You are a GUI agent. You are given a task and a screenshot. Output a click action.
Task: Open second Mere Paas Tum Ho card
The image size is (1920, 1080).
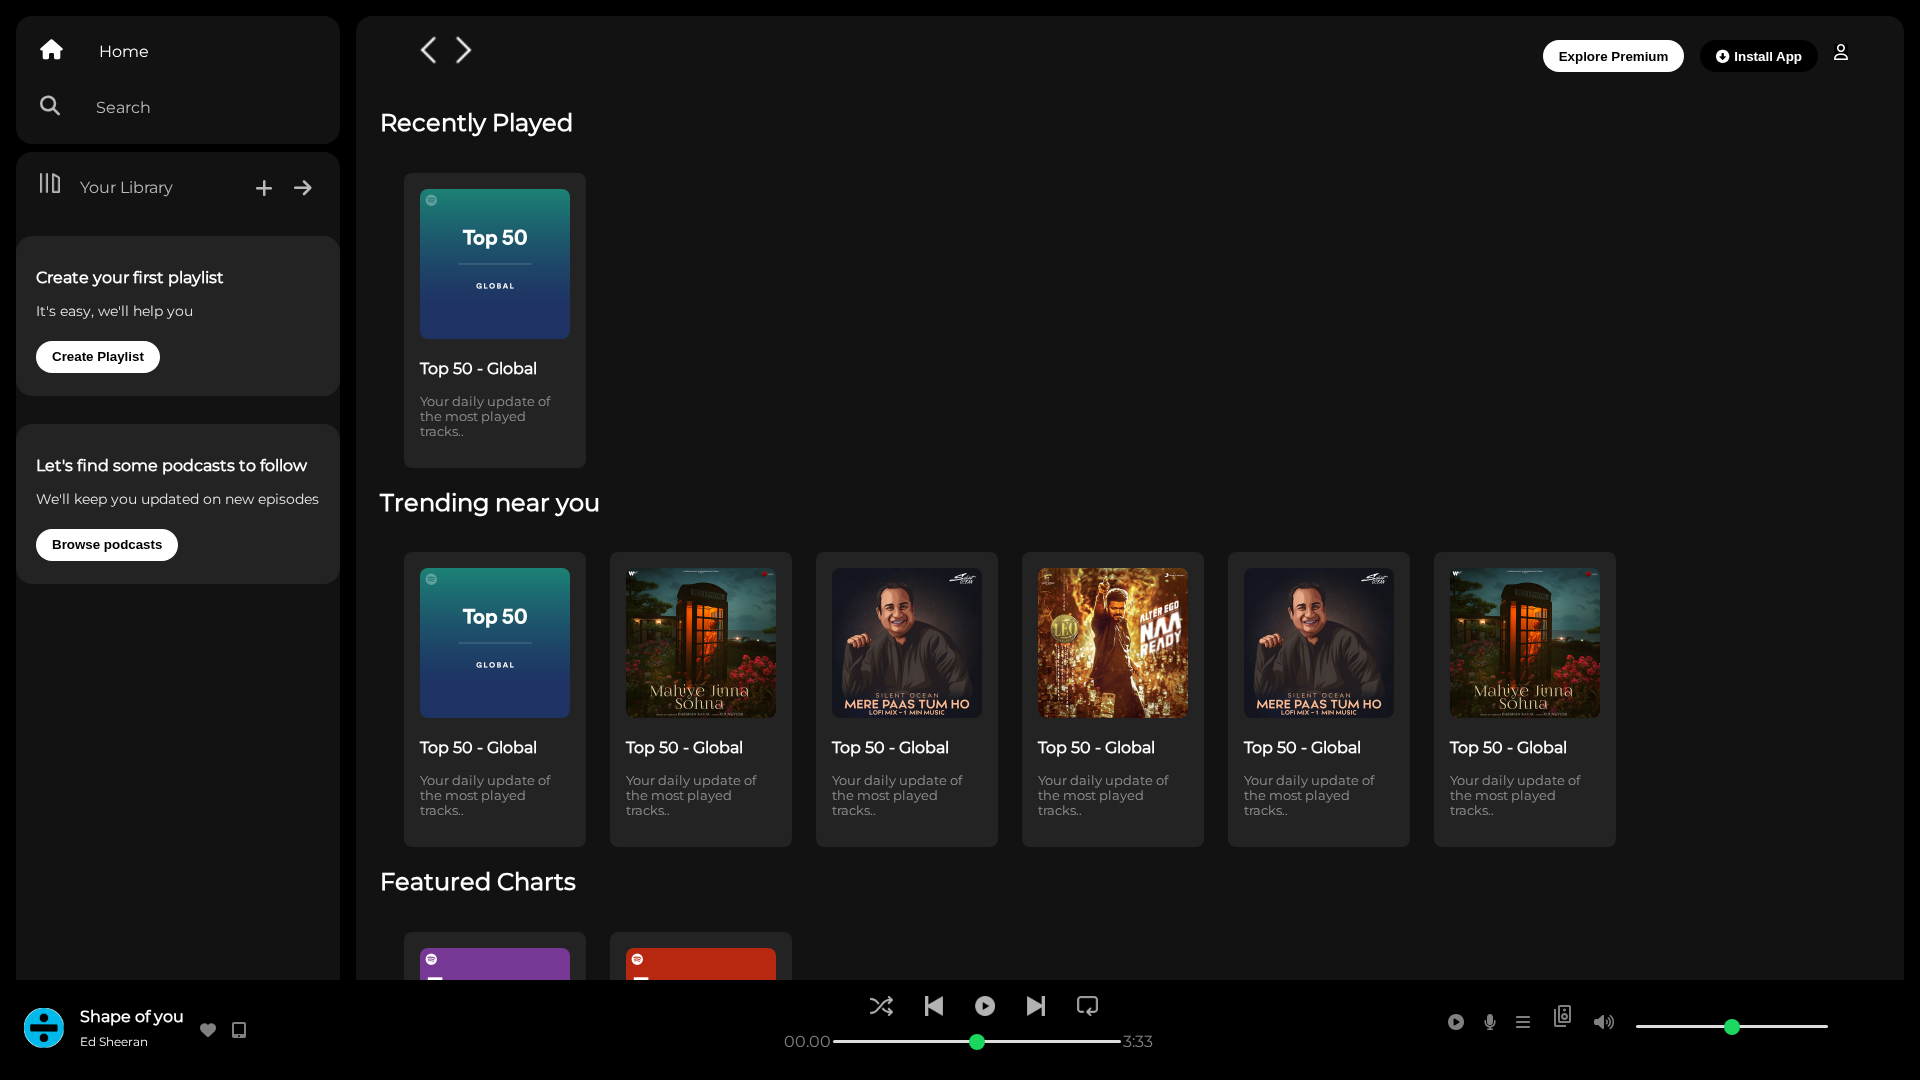pos(1319,699)
